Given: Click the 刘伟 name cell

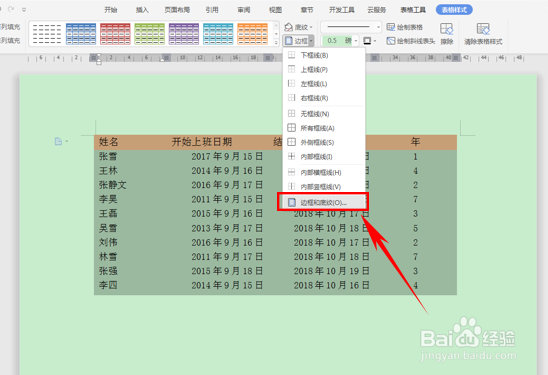Looking at the screenshot, I should (108, 242).
